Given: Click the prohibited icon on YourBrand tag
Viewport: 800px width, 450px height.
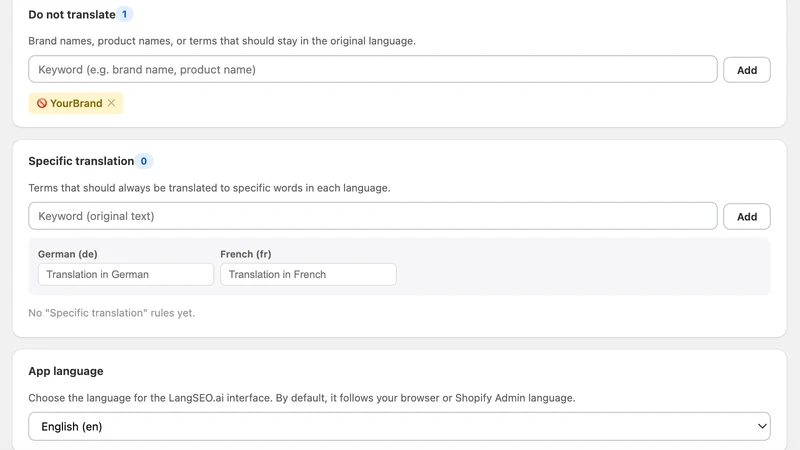Looking at the screenshot, I should [x=42, y=103].
